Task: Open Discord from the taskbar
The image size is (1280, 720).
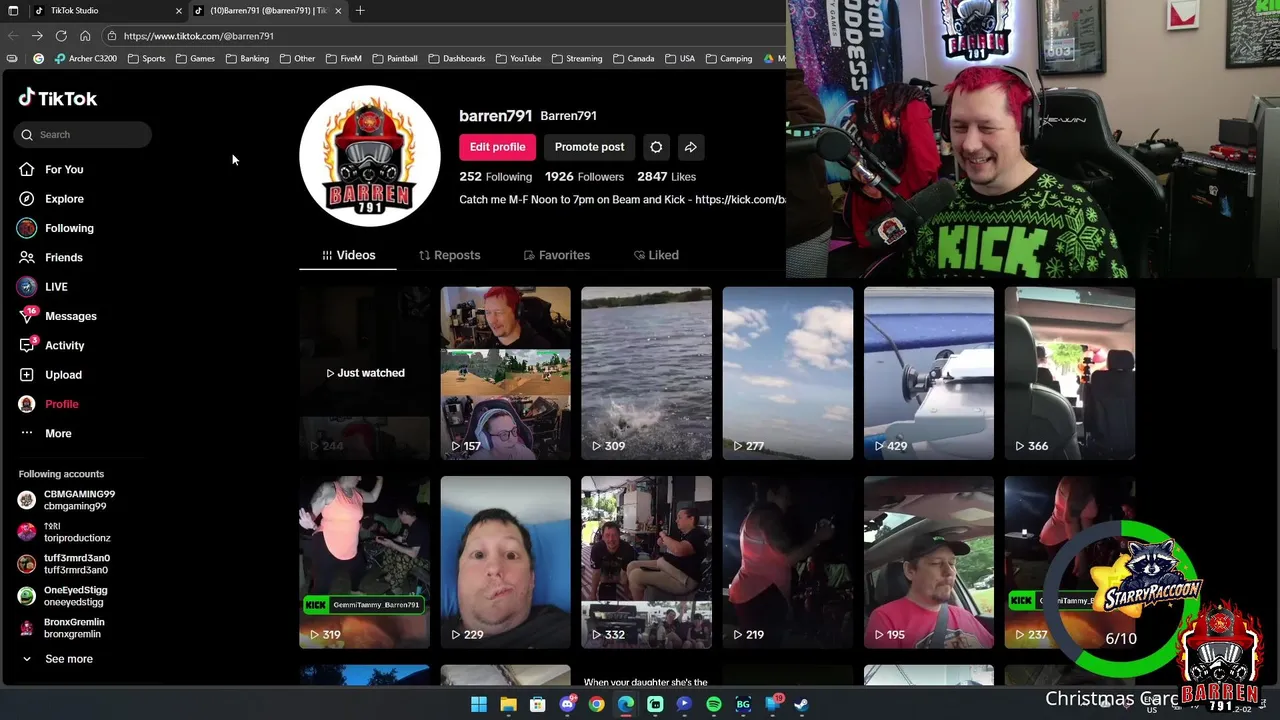Action: pos(567,704)
